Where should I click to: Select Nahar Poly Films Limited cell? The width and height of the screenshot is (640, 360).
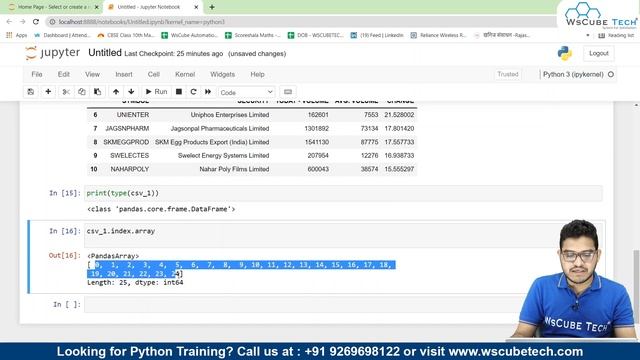pos(234,169)
